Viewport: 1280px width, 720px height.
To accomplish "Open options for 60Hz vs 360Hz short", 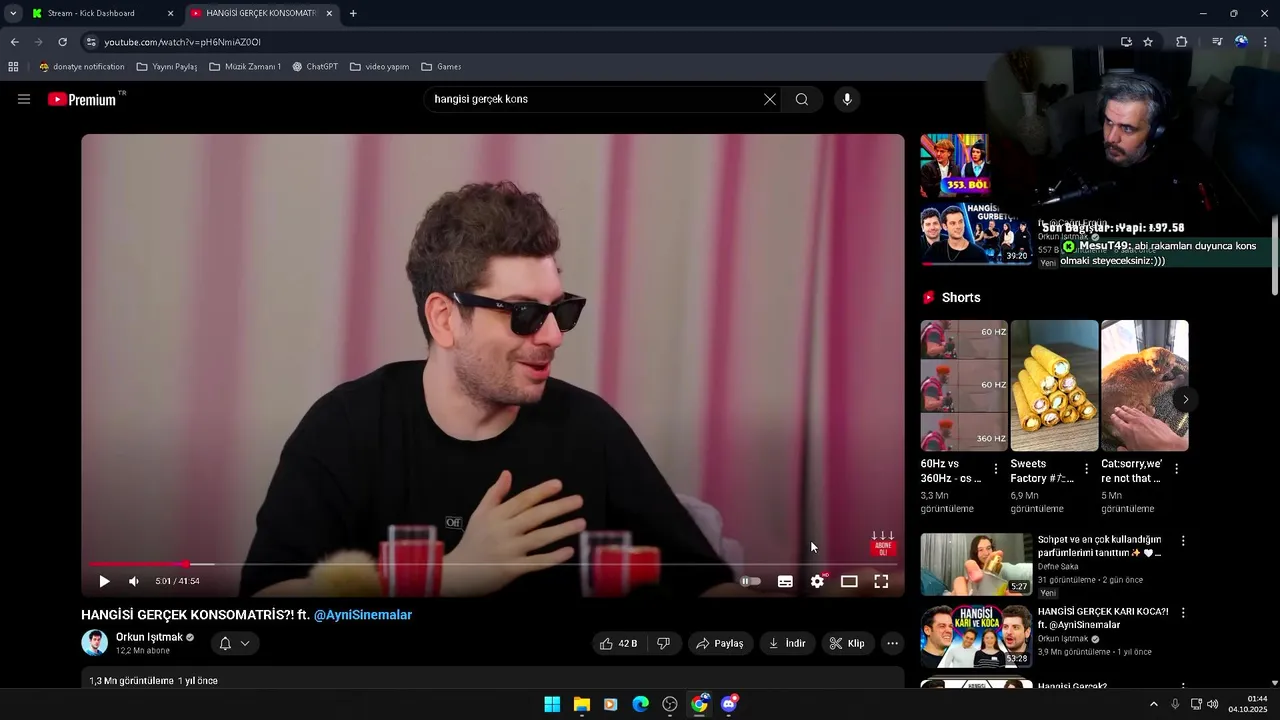I will pos(995,468).
